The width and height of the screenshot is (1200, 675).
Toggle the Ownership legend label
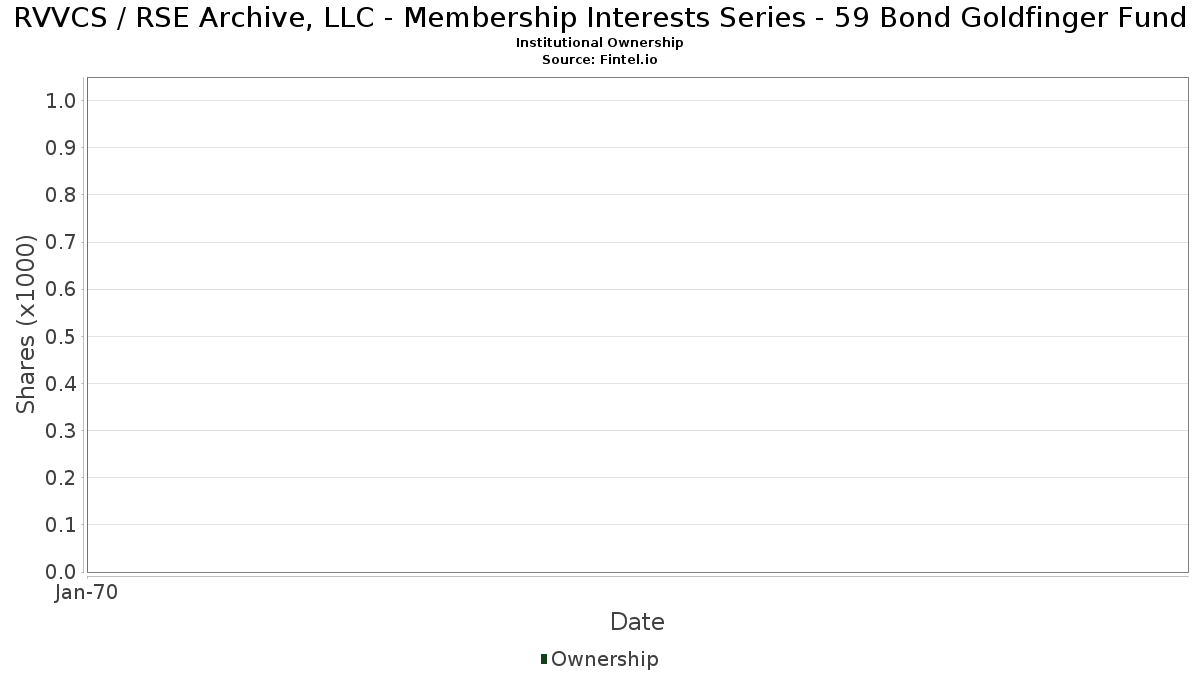click(604, 659)
